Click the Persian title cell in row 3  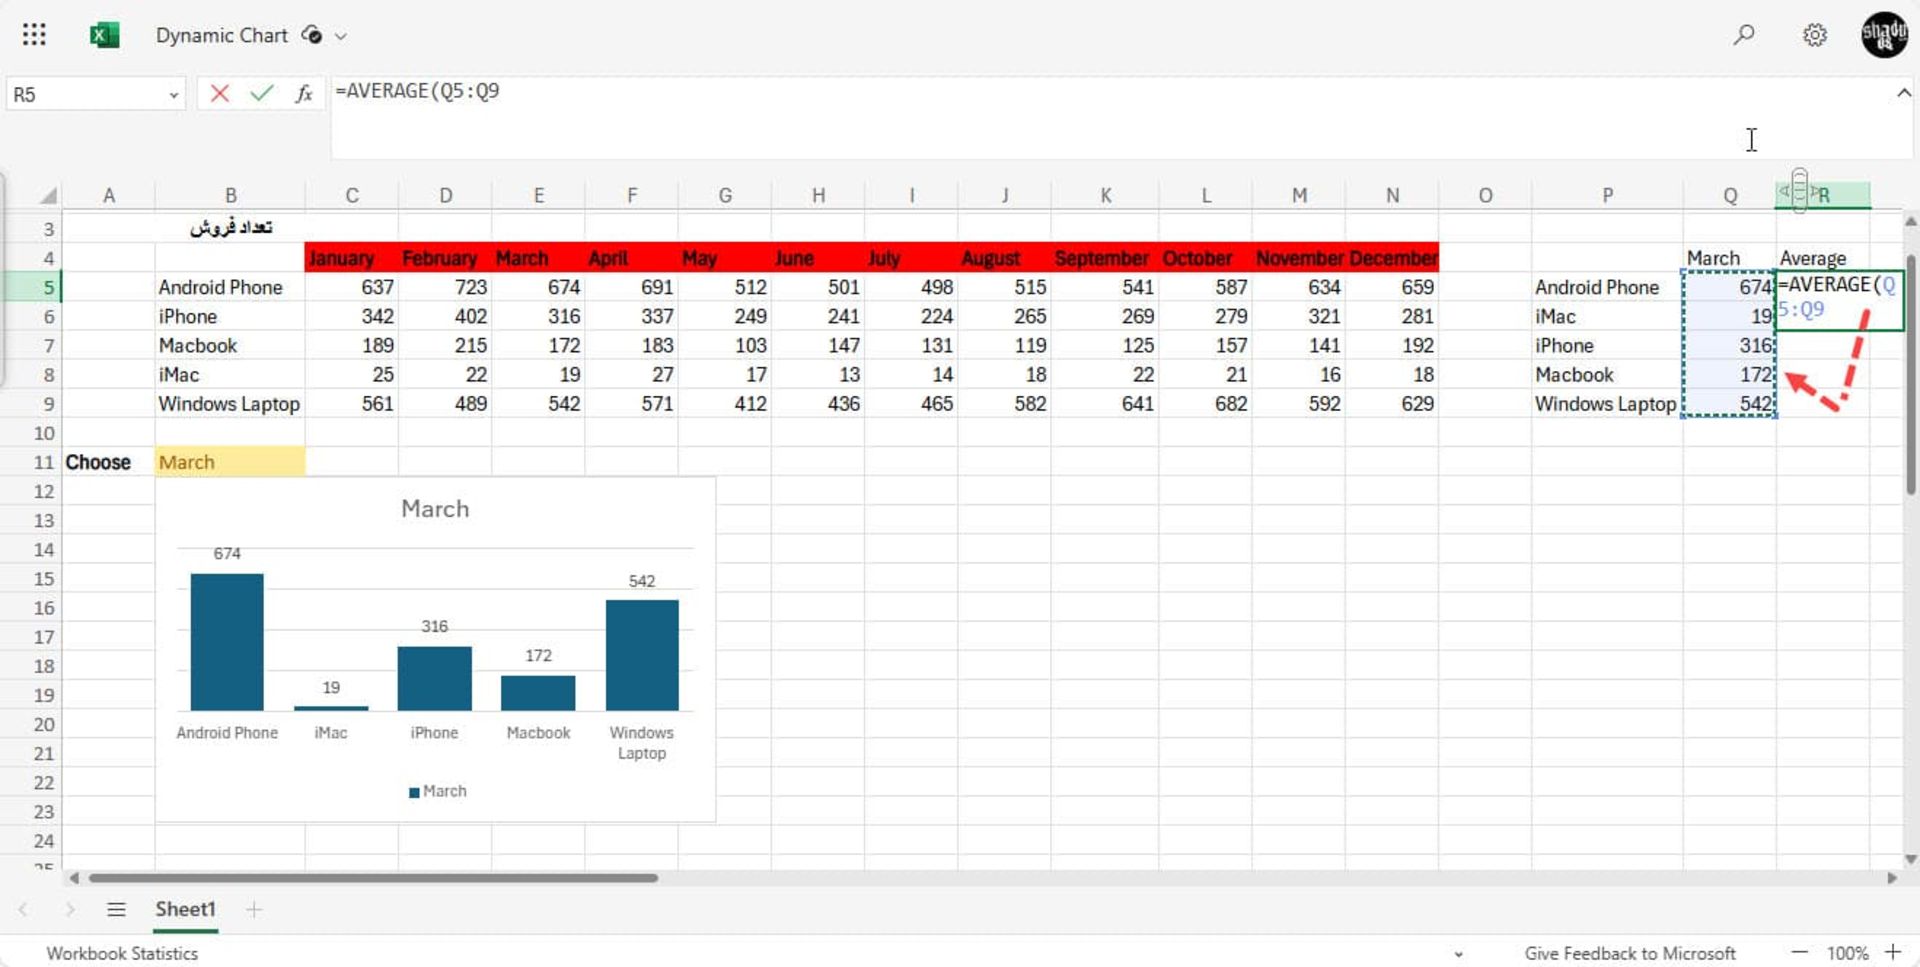[x=230, y=228]
